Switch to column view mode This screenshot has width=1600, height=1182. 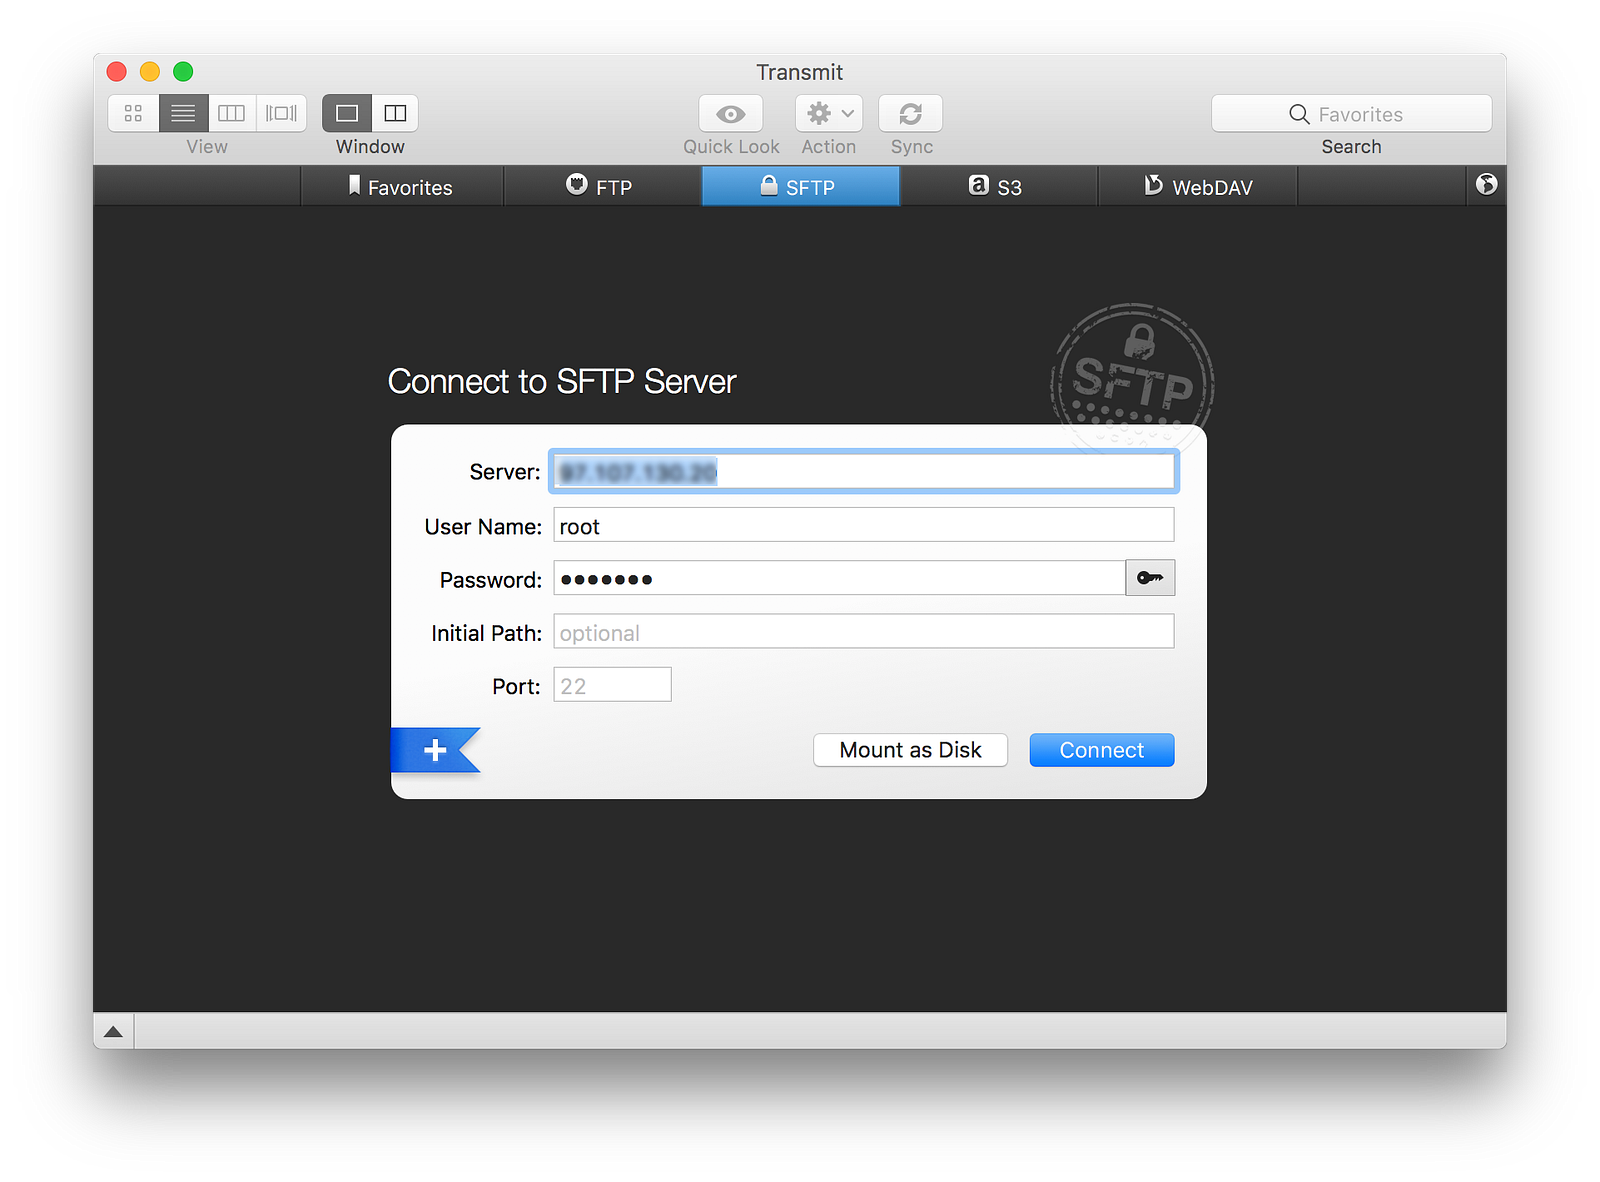(232, 113)
